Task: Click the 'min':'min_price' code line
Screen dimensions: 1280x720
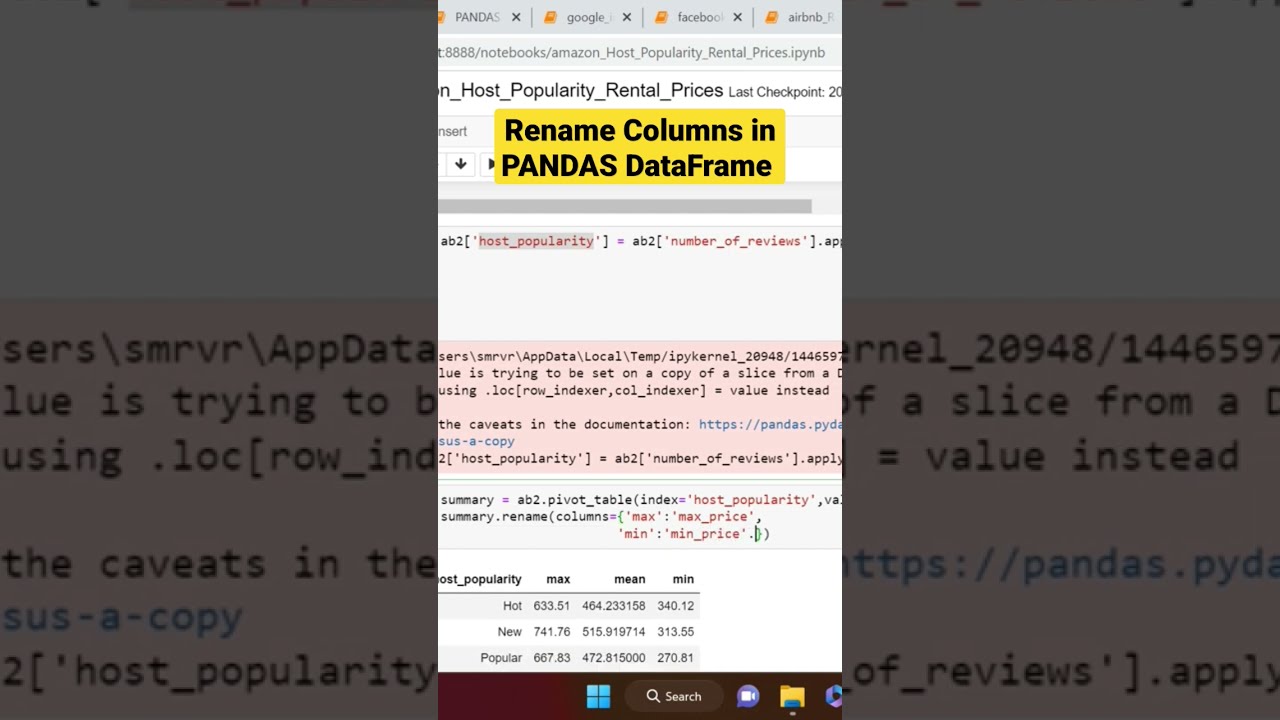Action: pos(694,534)
